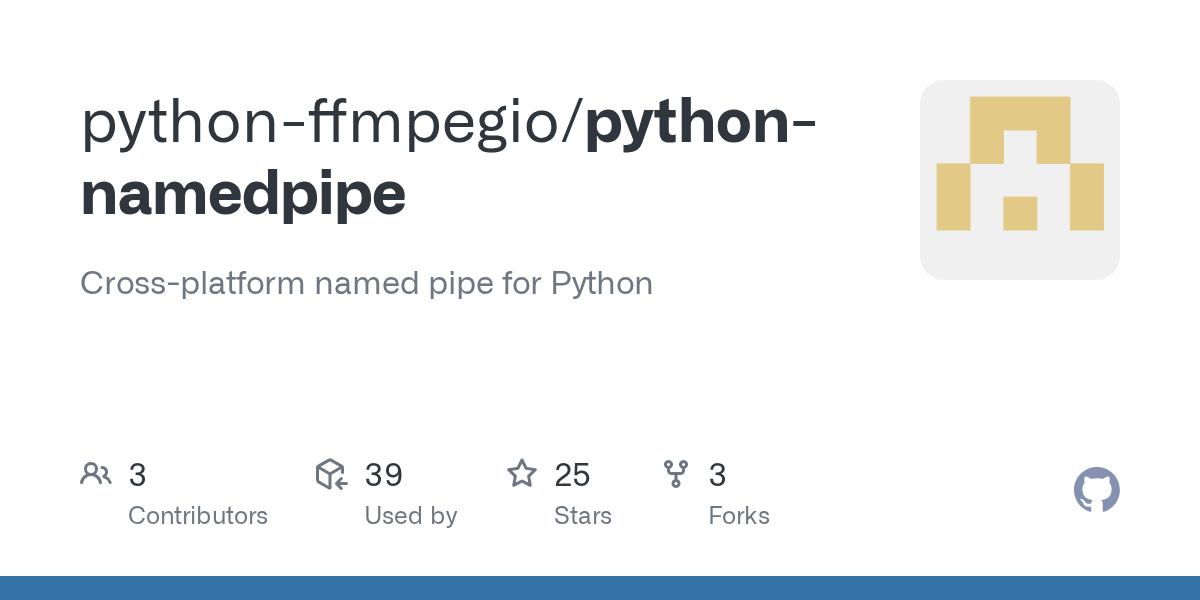Click the Stars star icon
Viewport: 1200px width, 600px height.
pyautogui.click(x=522, y=474)
